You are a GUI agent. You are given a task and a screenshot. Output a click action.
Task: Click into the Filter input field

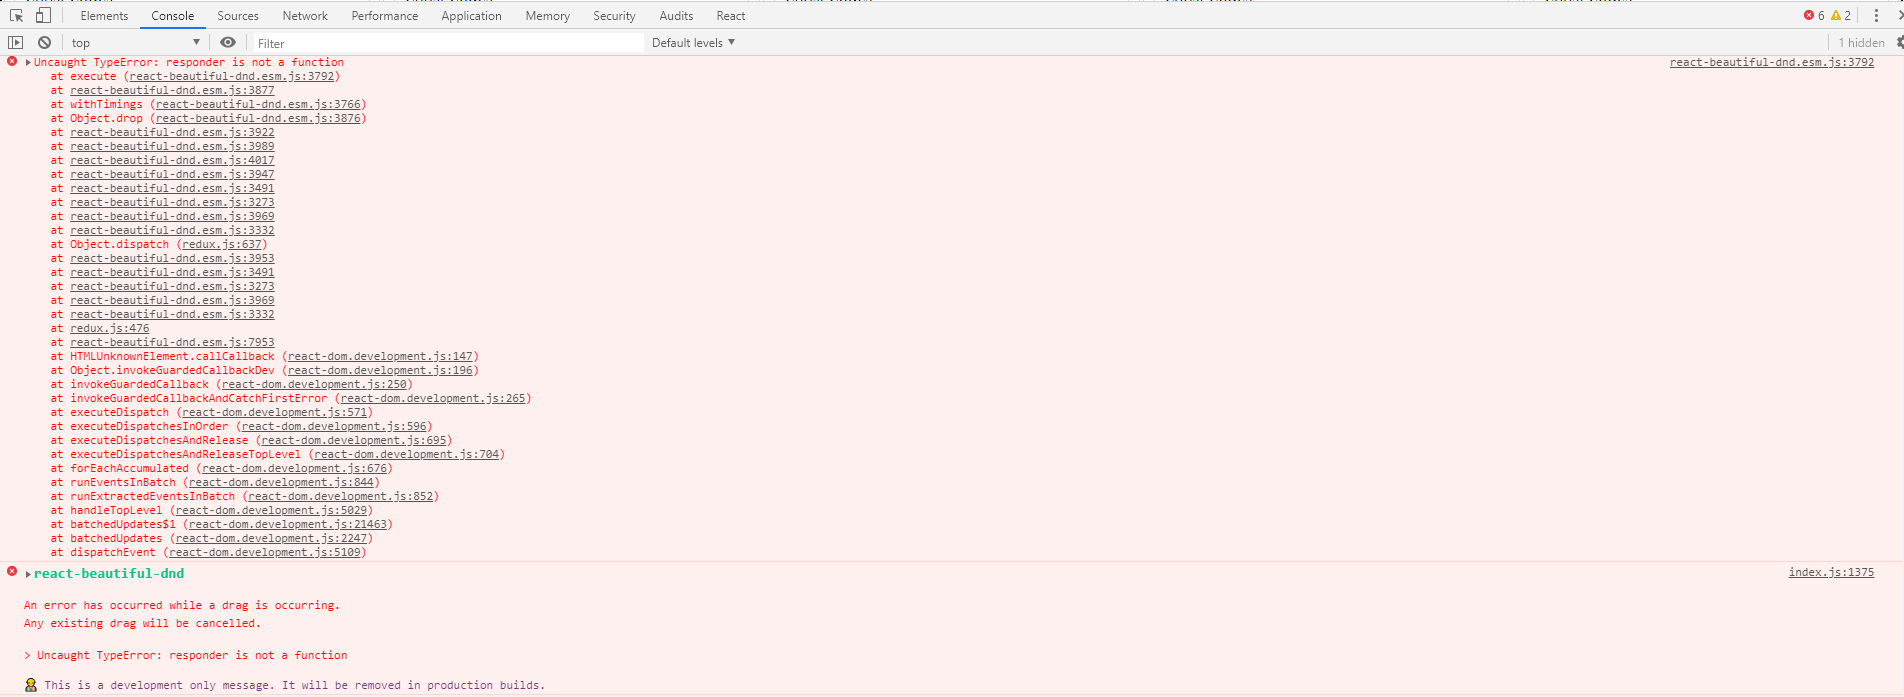point(448,43)
